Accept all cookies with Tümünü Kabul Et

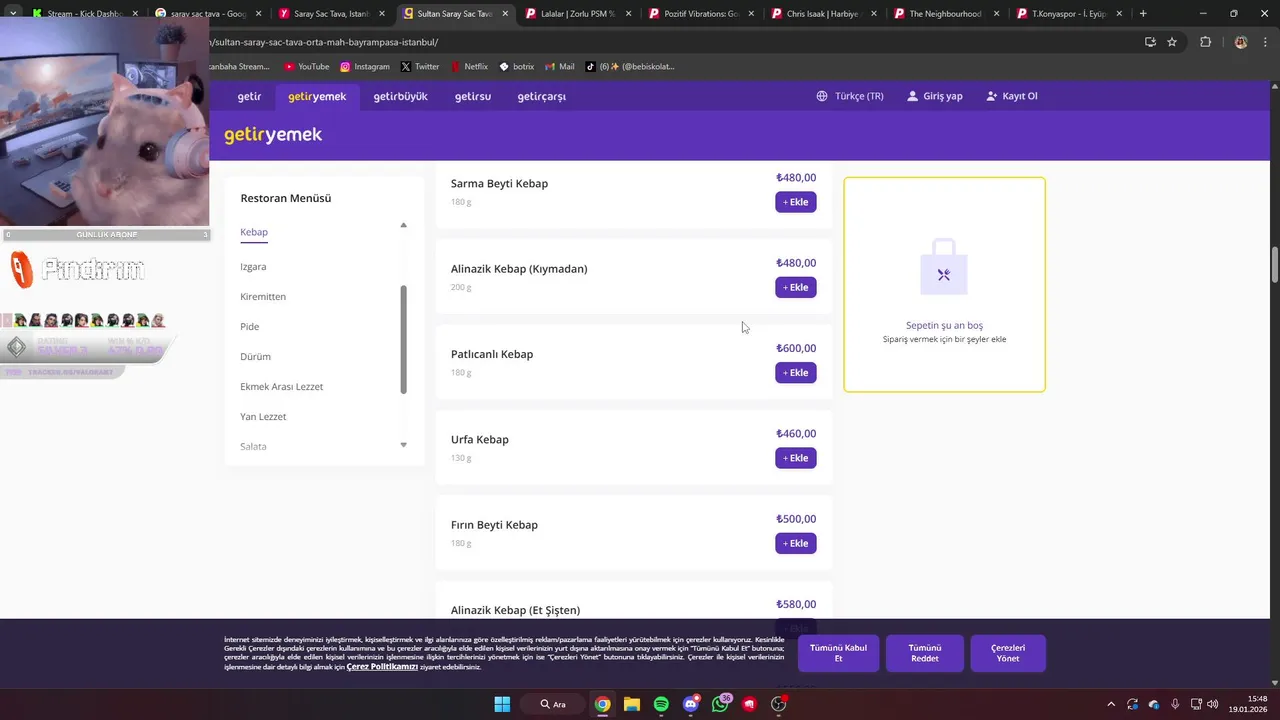838,653
